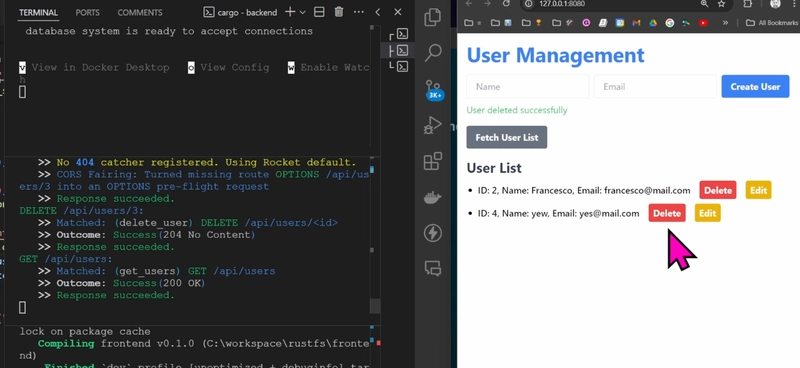Click the Name input field
This screenshot has width=800, height=368.
point(528,86)
